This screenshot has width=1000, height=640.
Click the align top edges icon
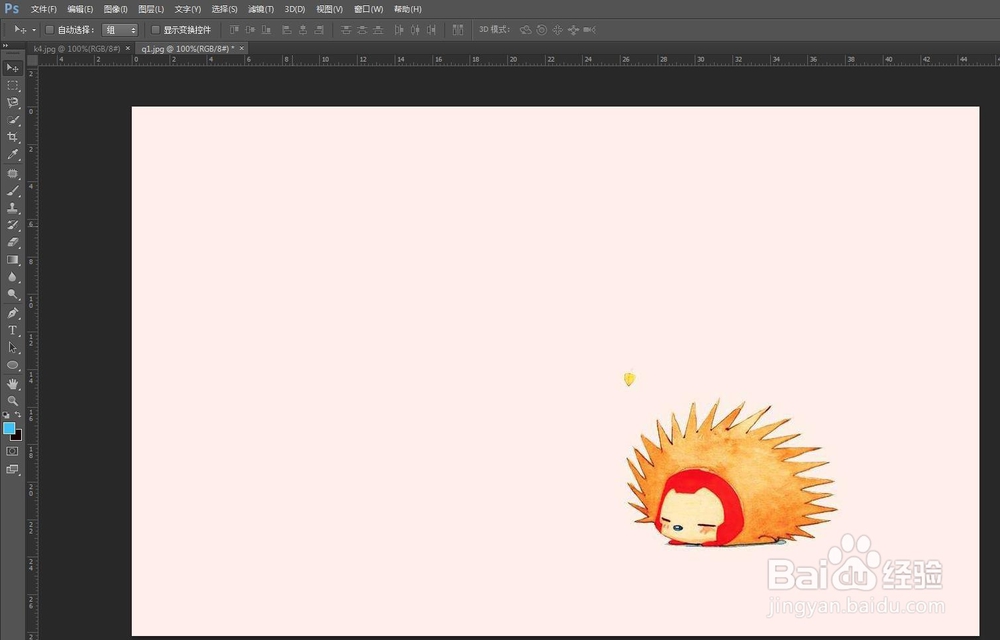[234, 30]
